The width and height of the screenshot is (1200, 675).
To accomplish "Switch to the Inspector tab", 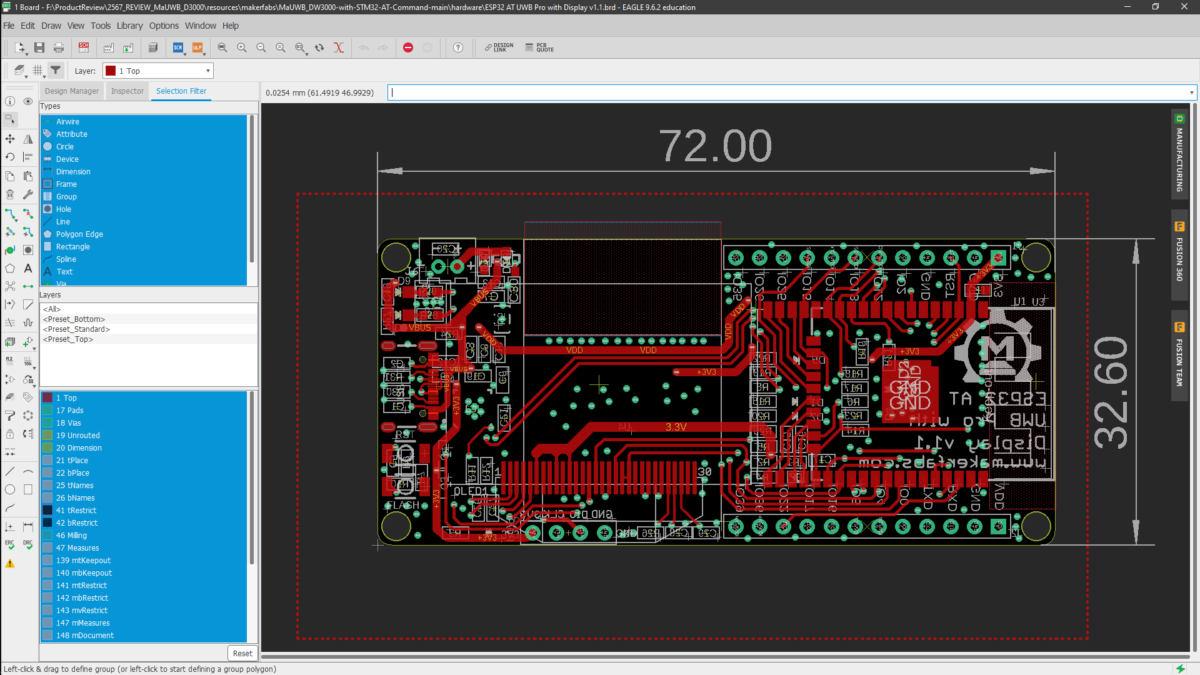I will pos(127,90).
